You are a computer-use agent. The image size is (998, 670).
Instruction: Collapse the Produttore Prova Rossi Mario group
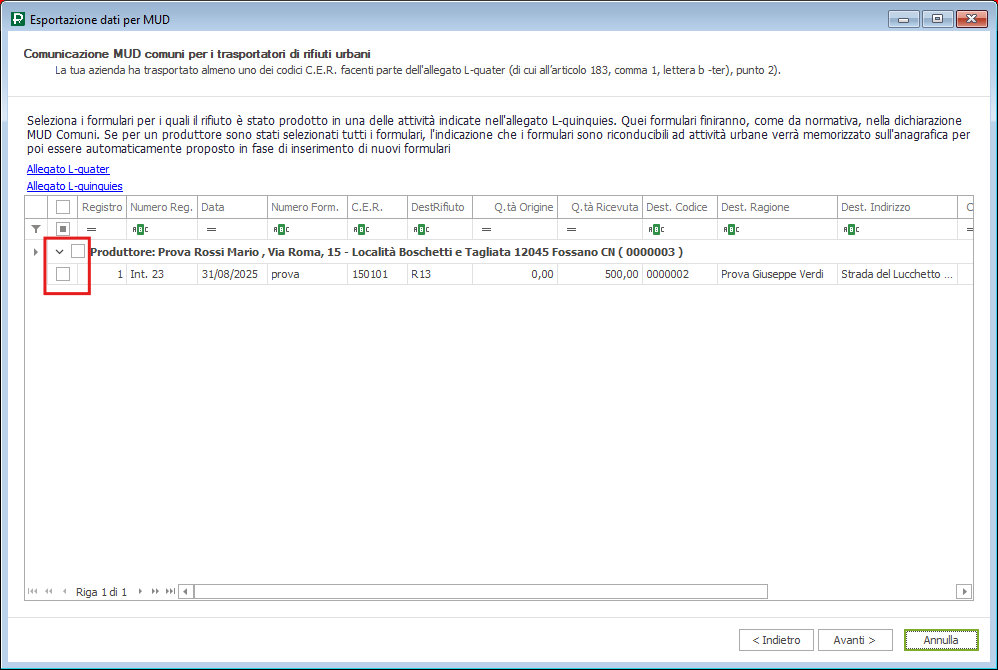click(x=59, y=252)
